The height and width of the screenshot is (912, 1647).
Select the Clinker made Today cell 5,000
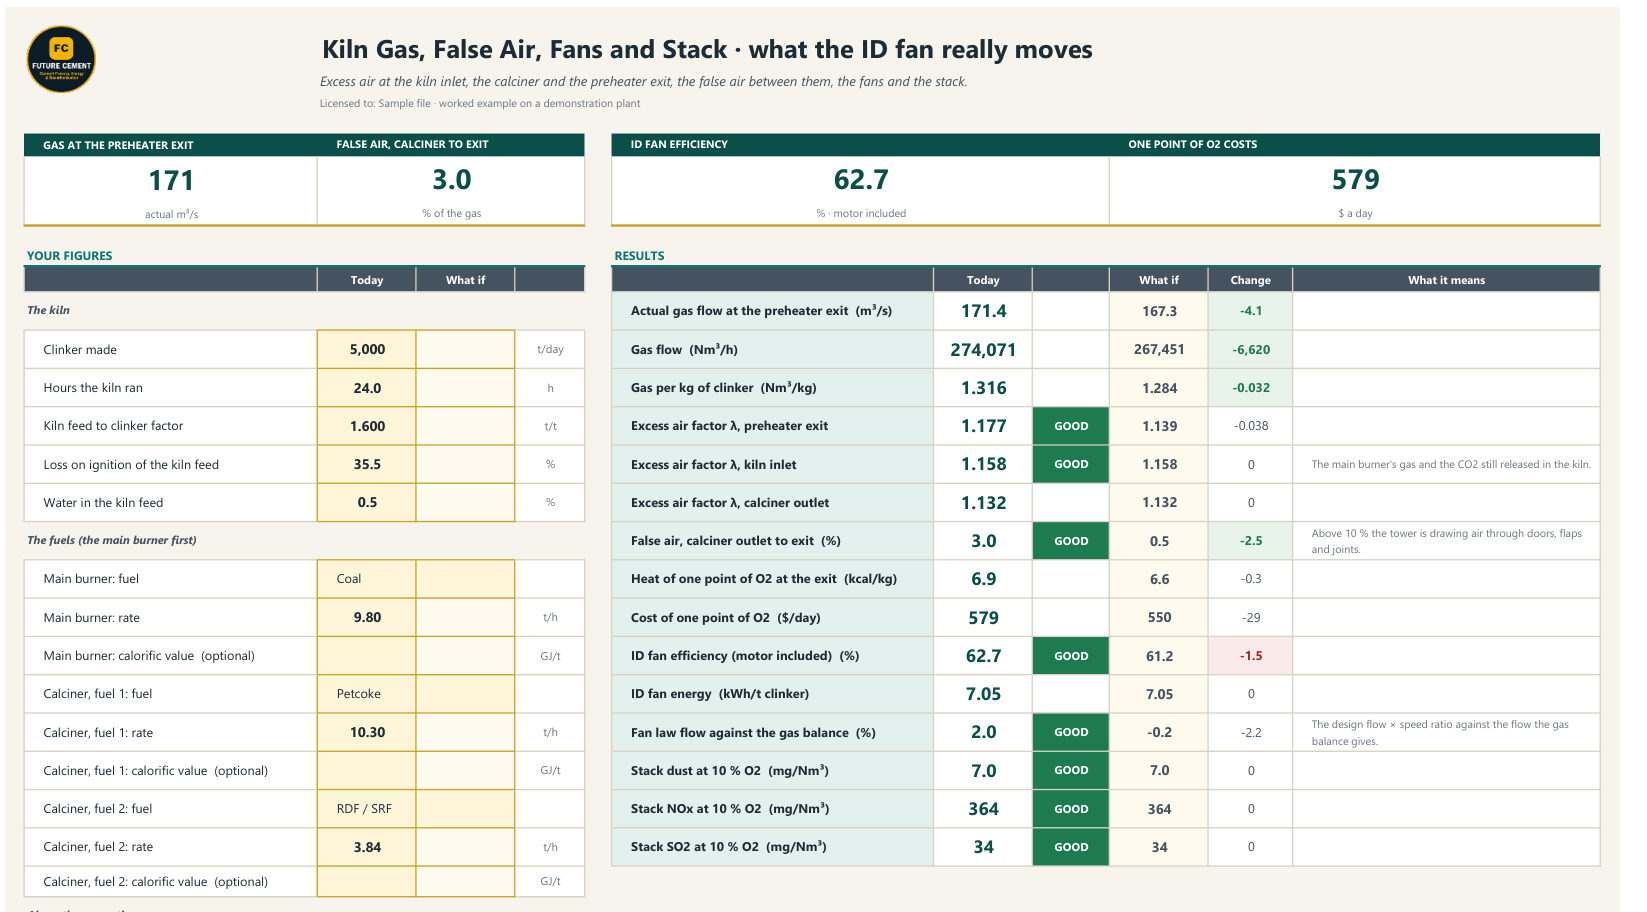tap(367, 349)
